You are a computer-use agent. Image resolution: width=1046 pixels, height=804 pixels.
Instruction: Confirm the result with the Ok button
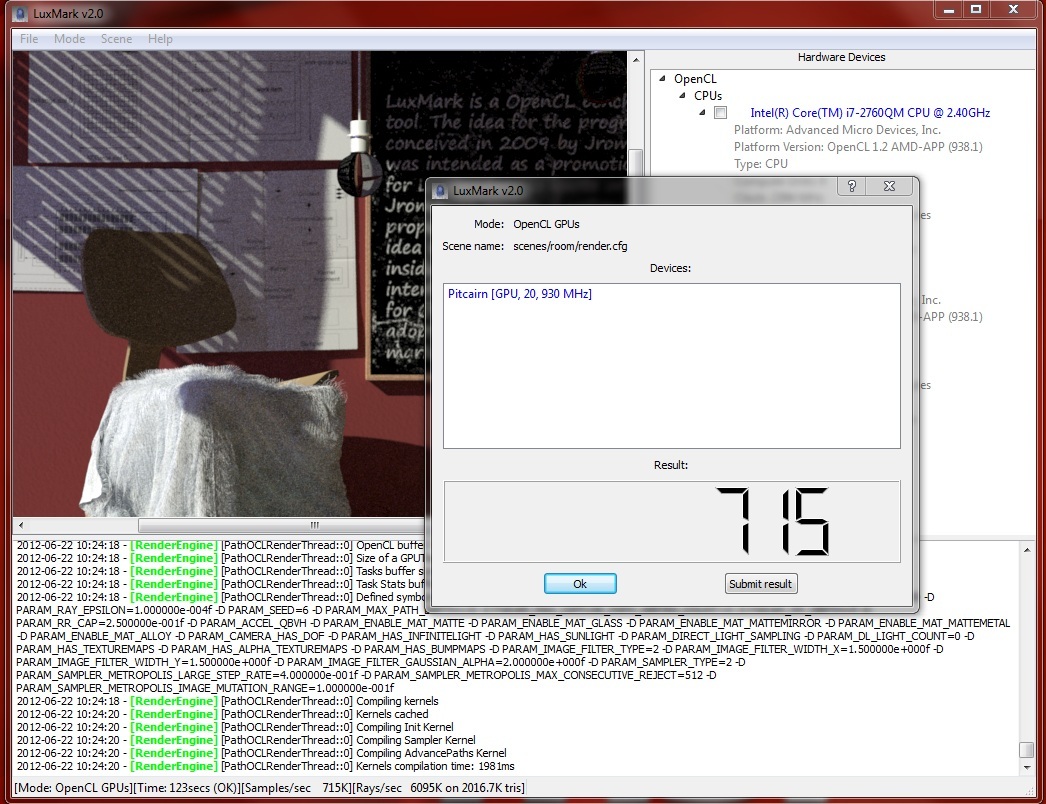point(580,584)
